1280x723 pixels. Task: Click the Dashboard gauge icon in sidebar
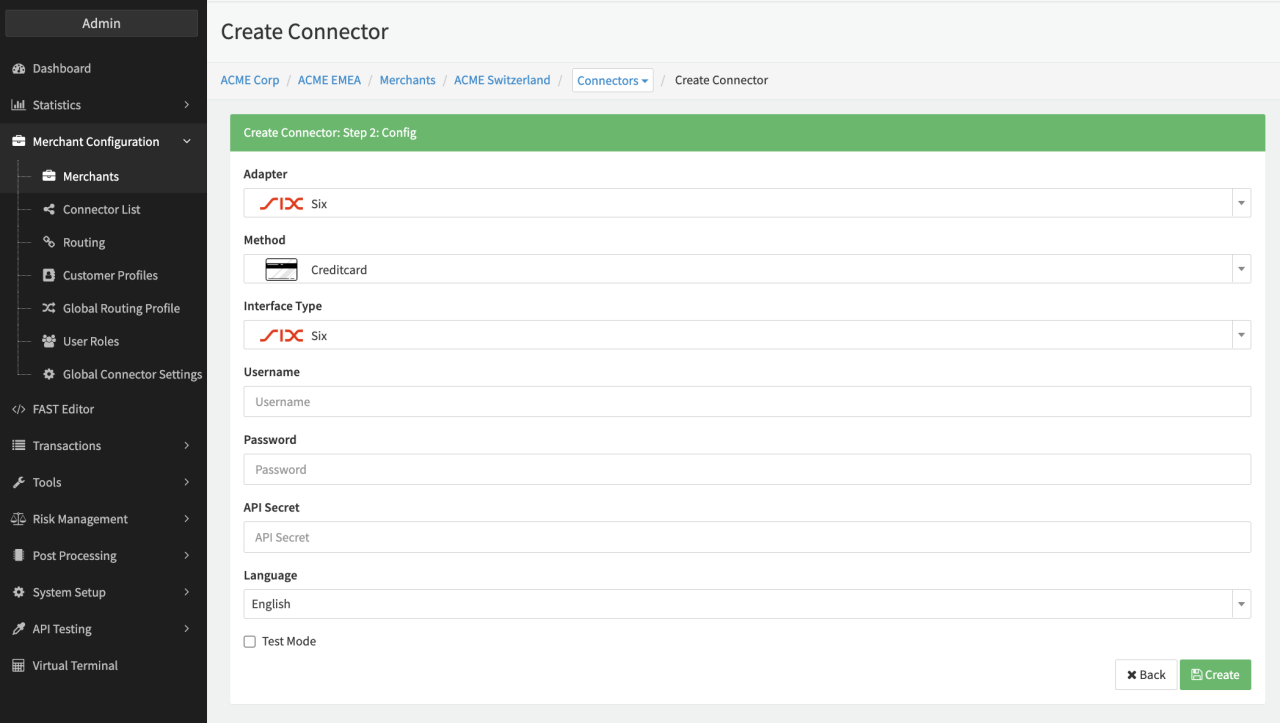pyautogui.click(x=18, y=69)
